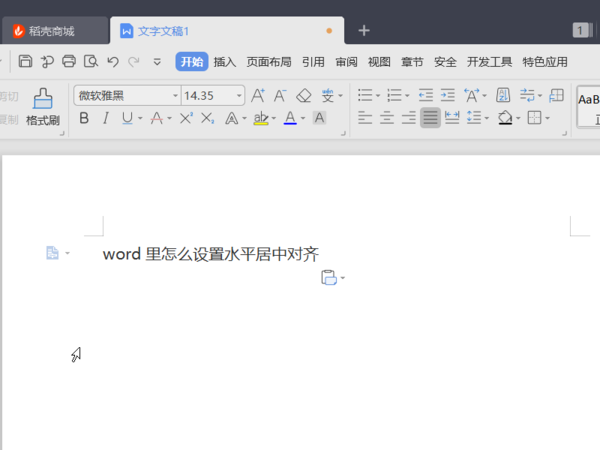Decrease paragraph indent
600x450 pixels.
coord(426,95)
